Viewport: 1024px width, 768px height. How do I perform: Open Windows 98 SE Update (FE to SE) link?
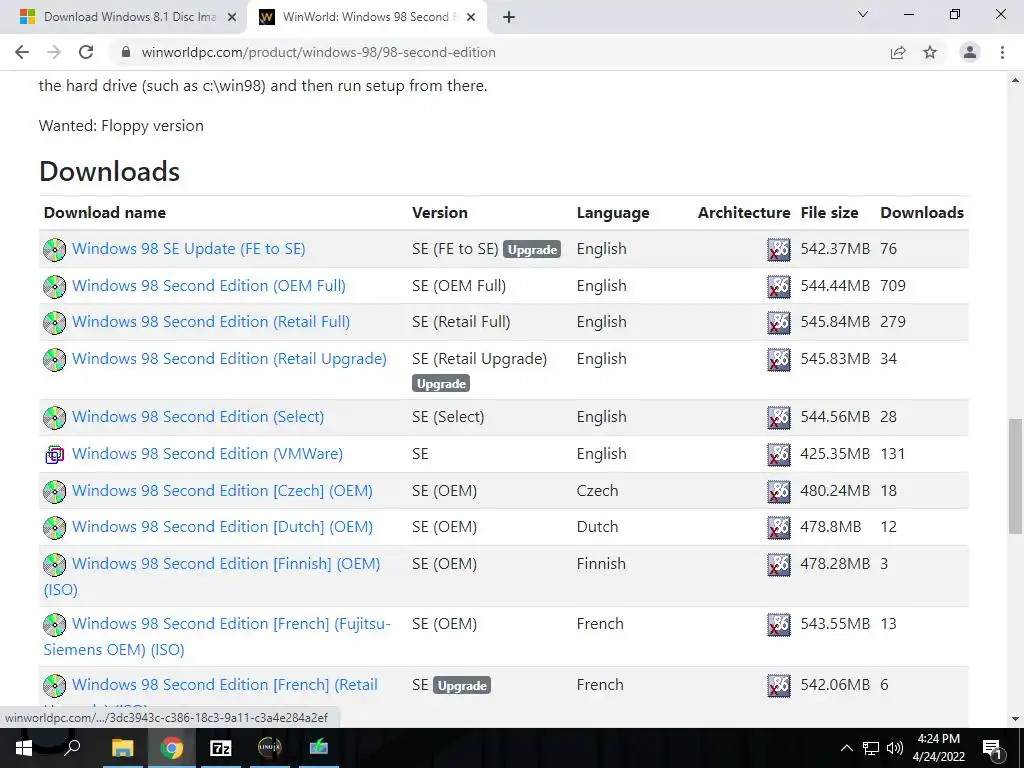[189, 249]
